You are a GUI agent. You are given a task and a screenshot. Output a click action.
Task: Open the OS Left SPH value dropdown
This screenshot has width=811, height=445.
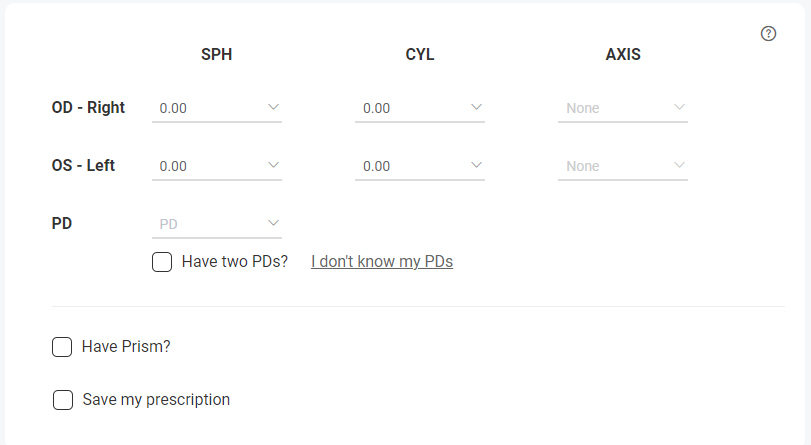click(217, 166)
